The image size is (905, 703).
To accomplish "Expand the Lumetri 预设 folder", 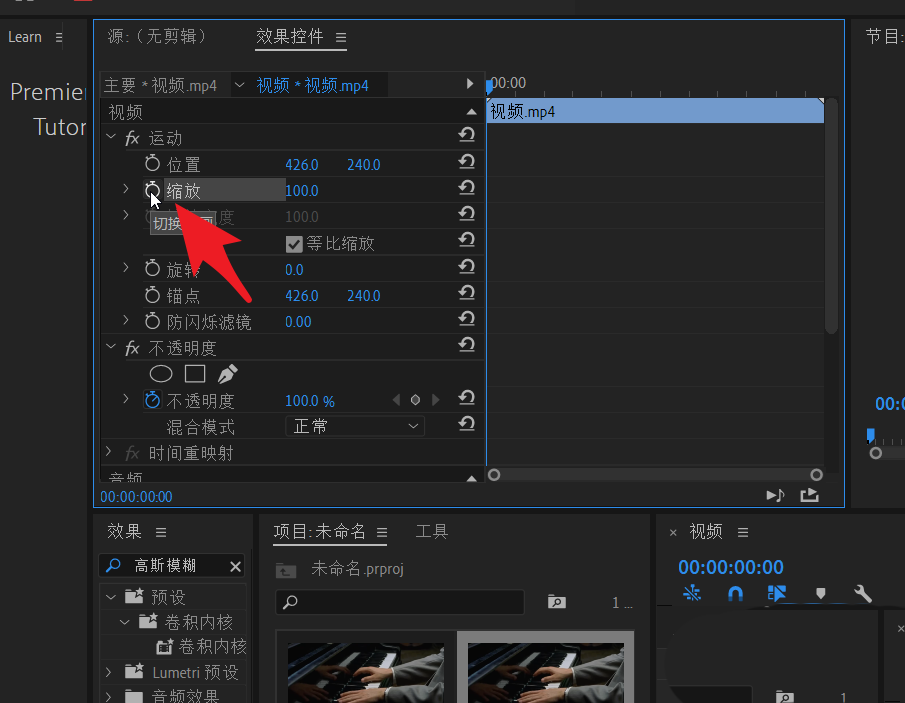I will coord(109,672).
